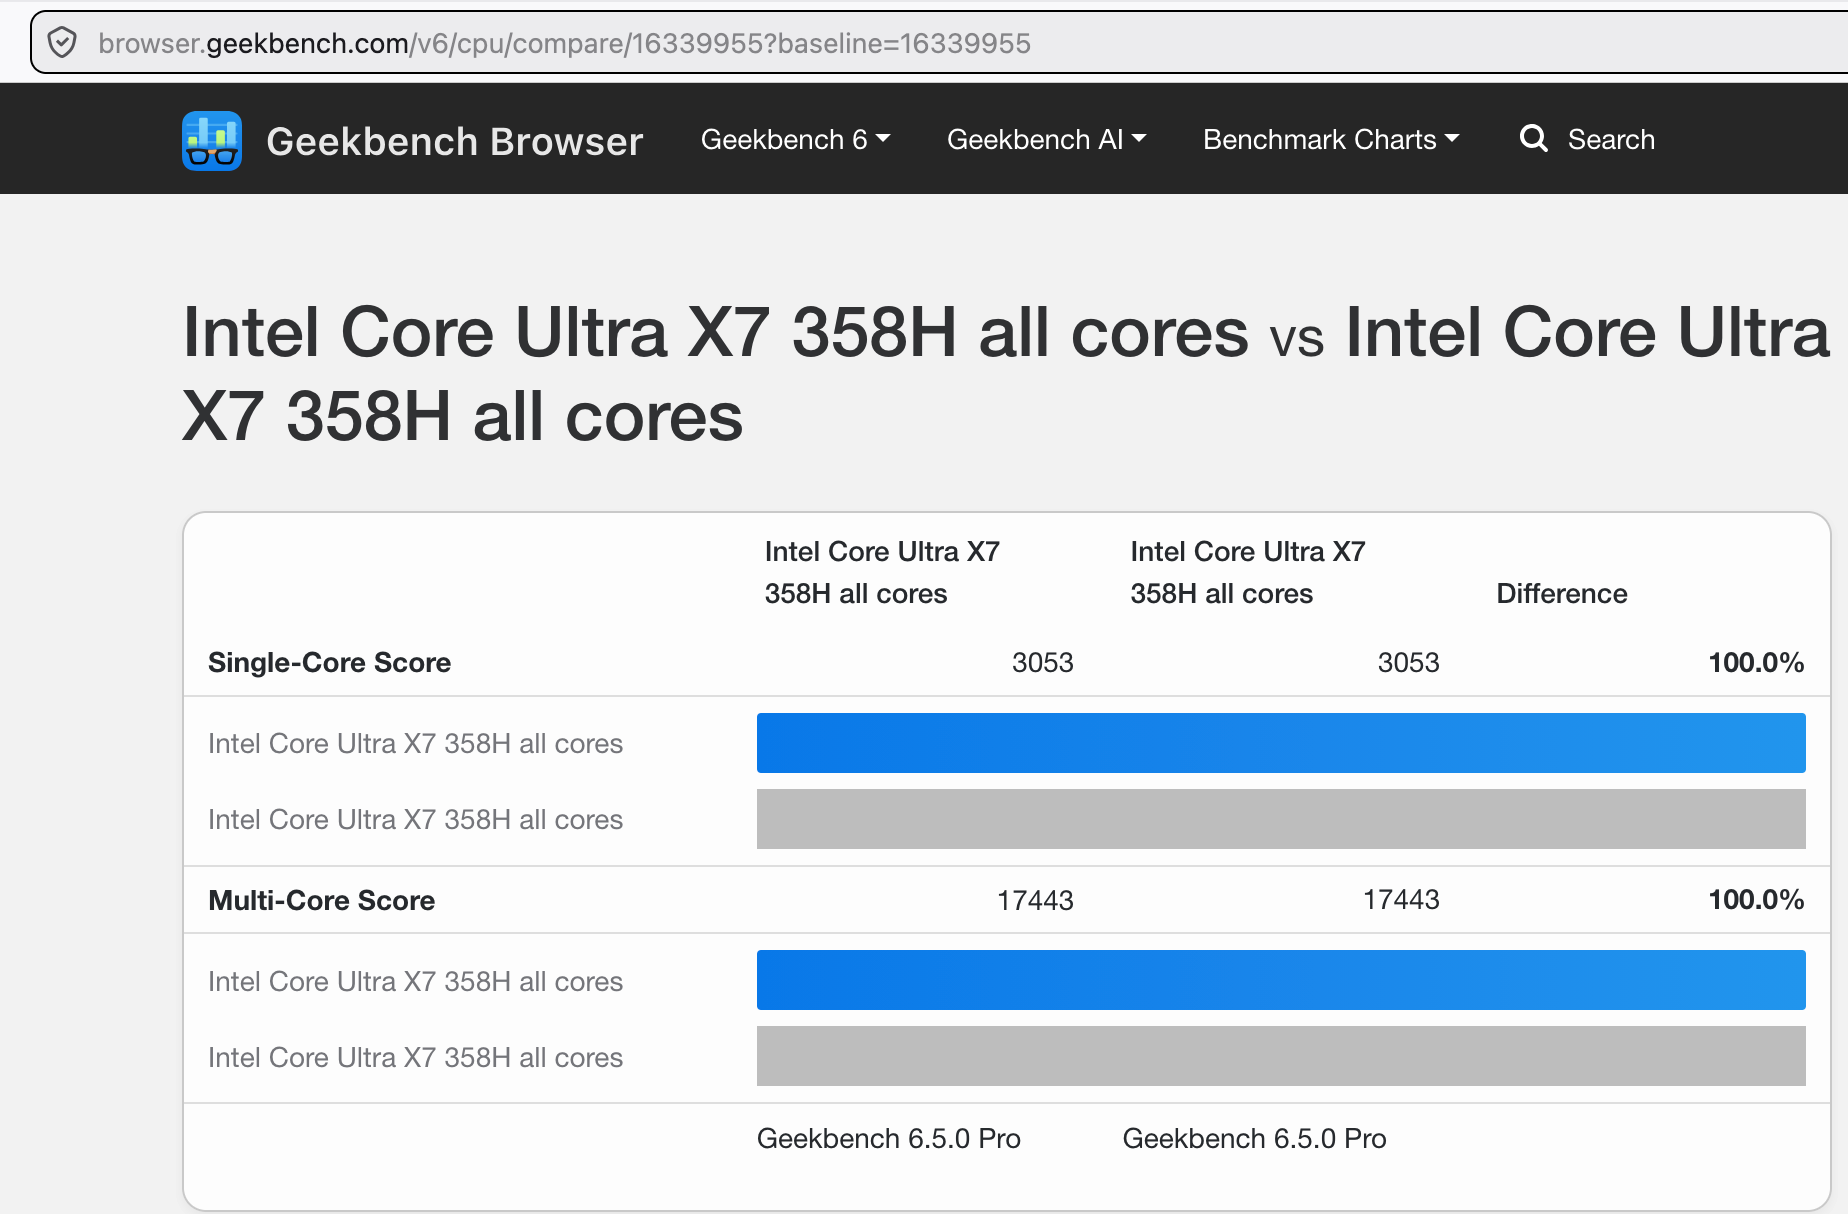Click the browser URL address field
The image size is (1848, 1214).
(x=940, y=43)
